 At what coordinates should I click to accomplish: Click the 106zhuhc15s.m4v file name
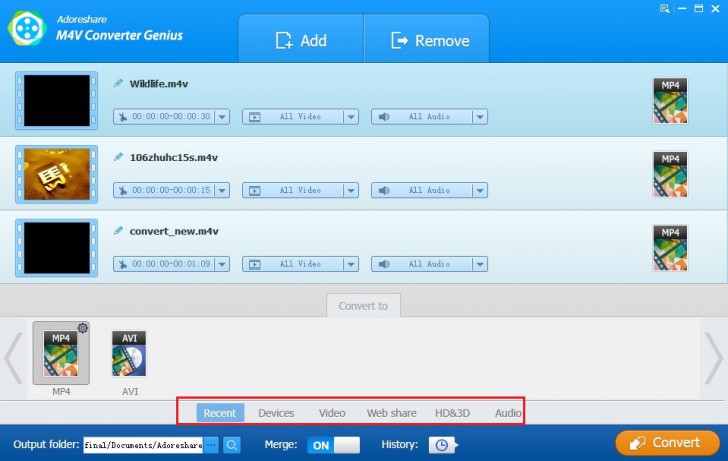pyautogui.click(x=174, y=157)
